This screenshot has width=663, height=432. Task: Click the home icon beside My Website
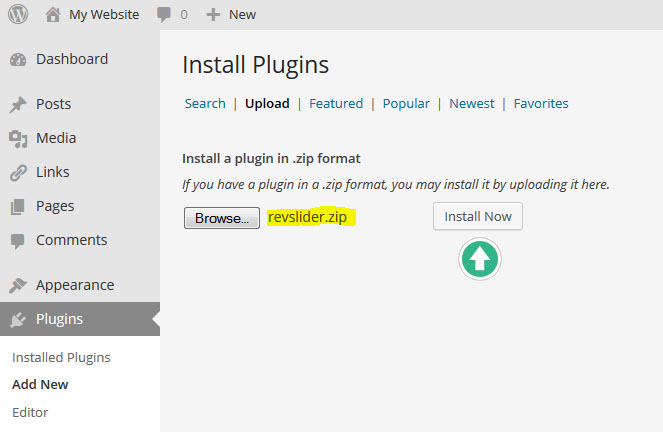click(54, 14)
